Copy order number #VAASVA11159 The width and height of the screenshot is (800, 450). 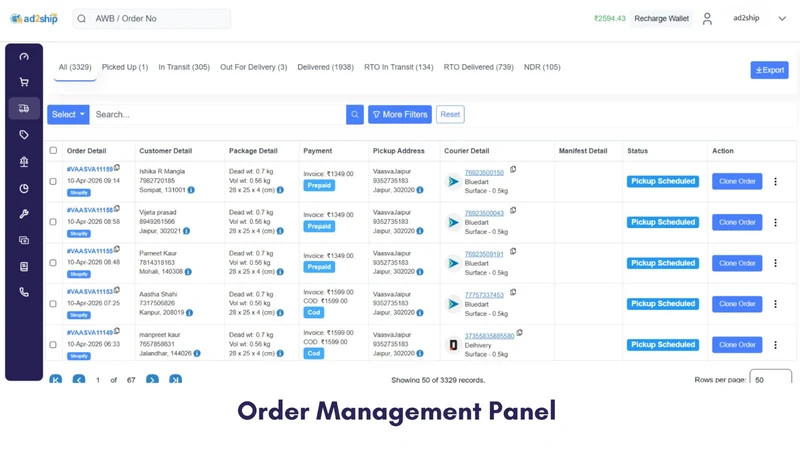pyautogui.click(x=117, y=167)
